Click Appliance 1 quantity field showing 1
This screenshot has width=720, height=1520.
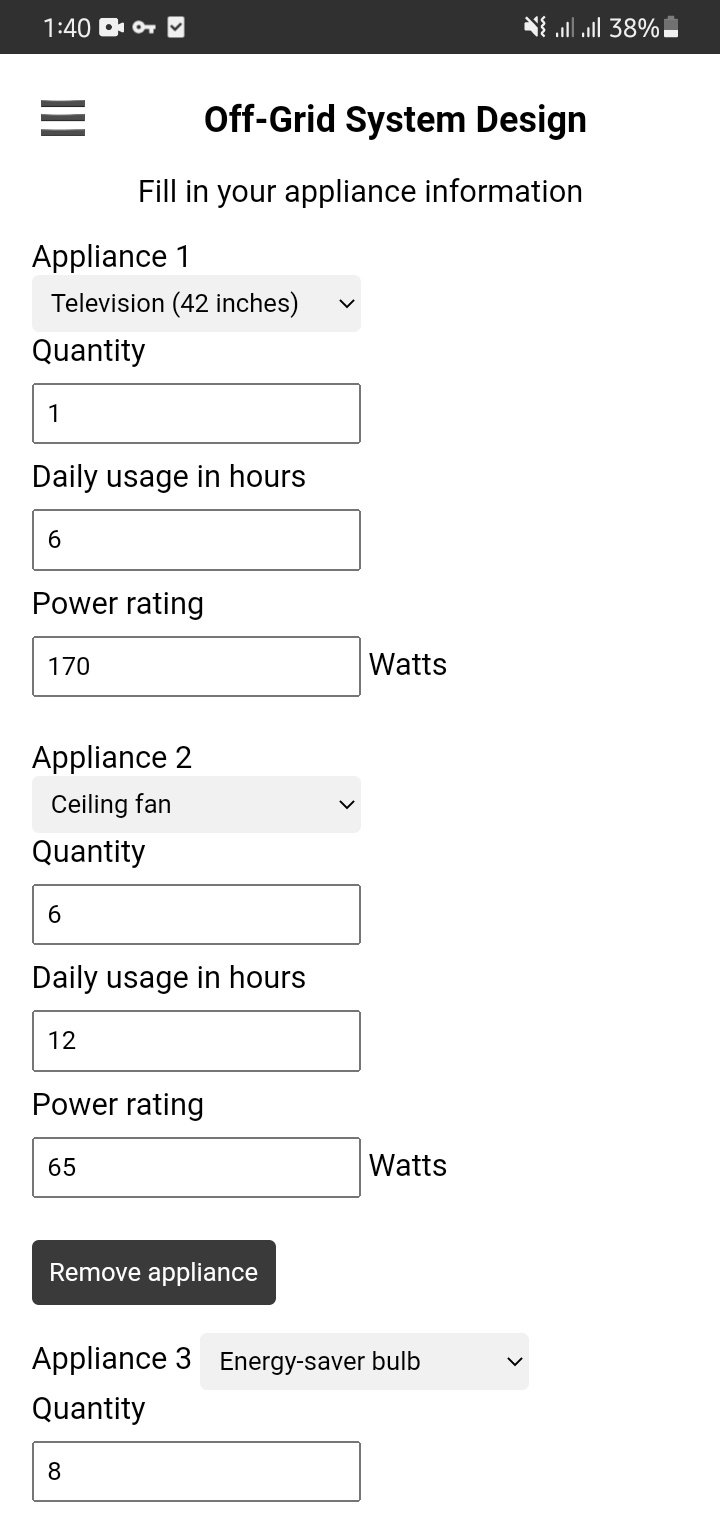[x=196, y=413]
